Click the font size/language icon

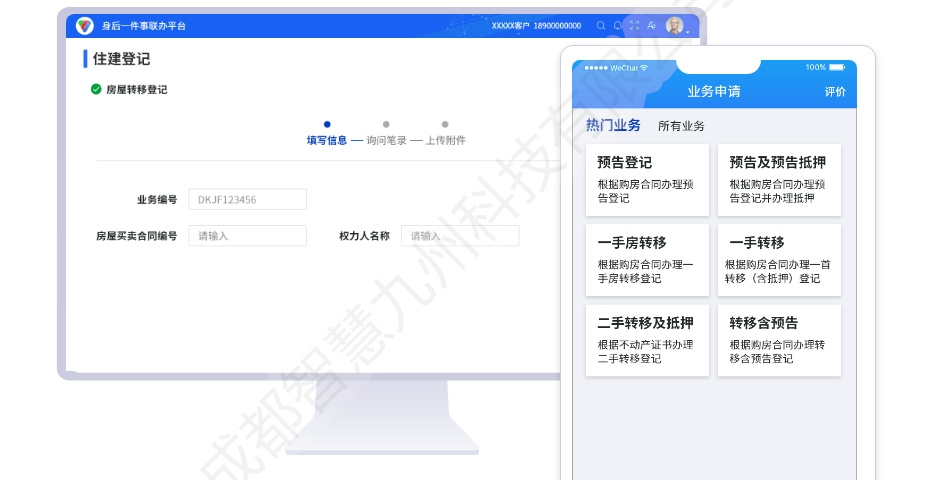coord(651,26)
